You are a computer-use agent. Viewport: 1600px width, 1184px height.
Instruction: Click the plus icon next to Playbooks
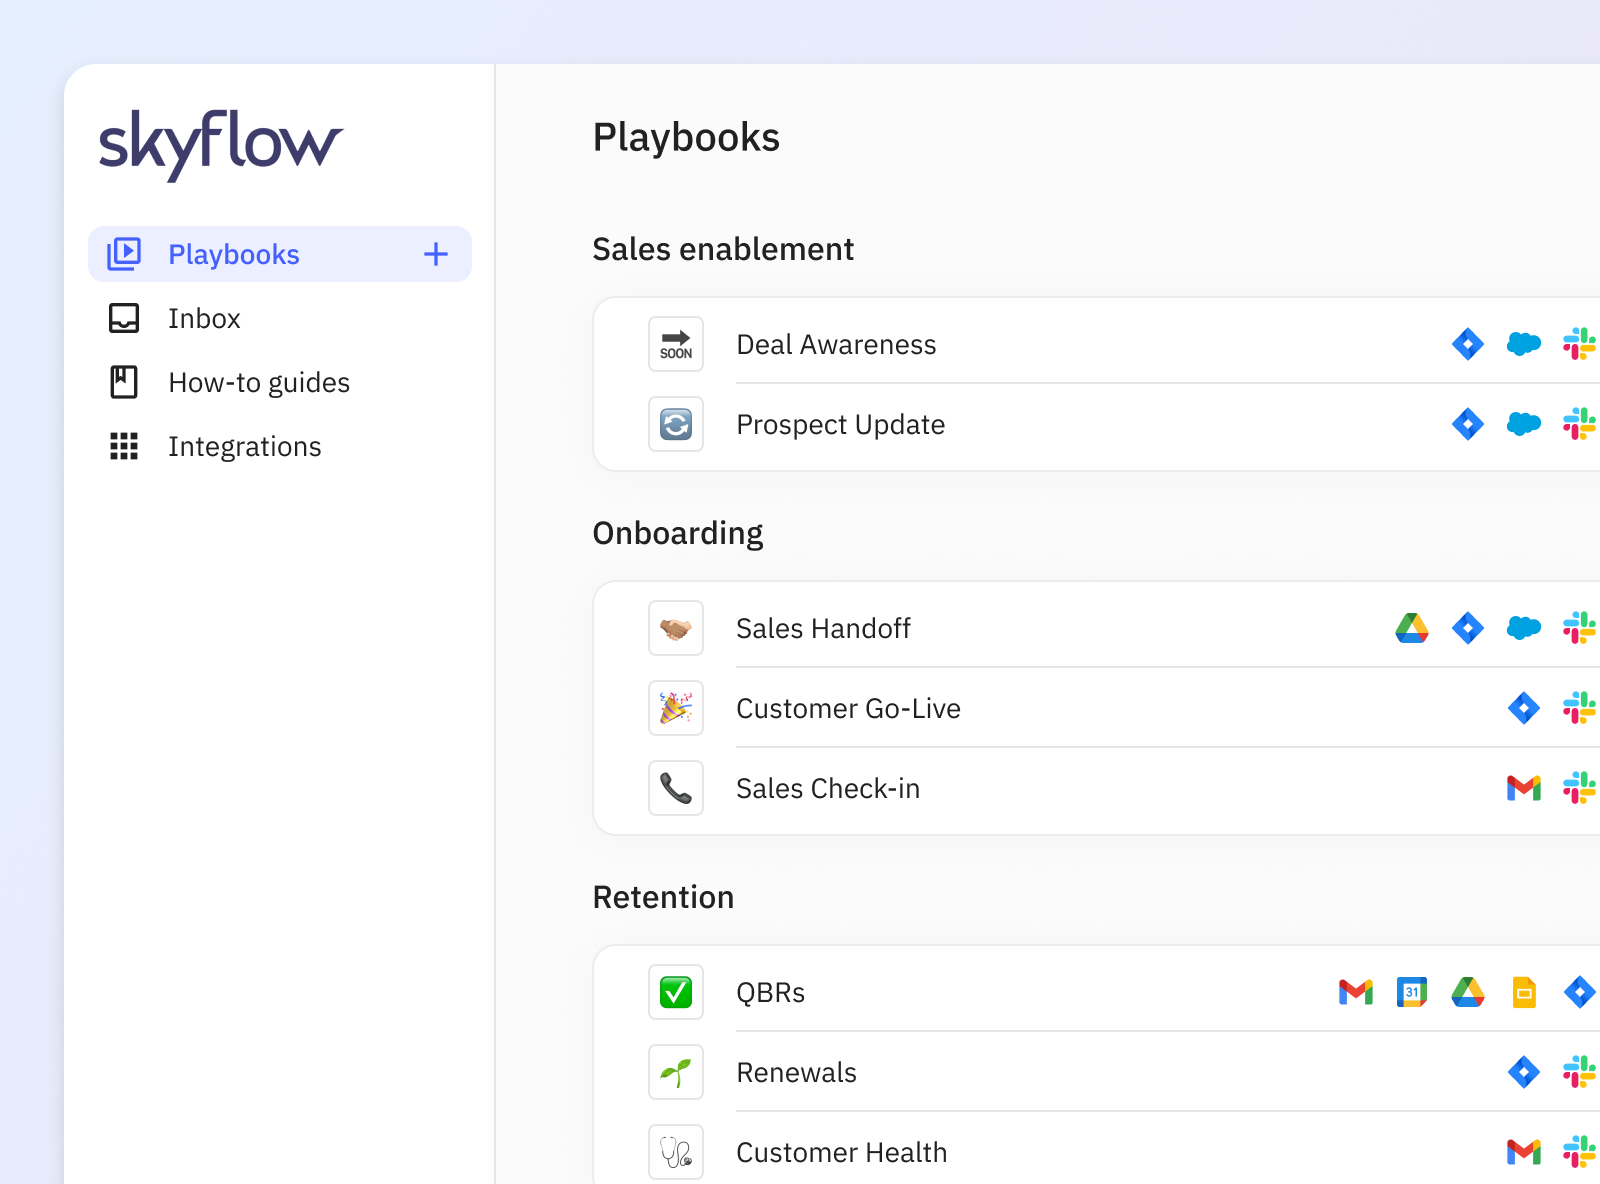[436, 254]
